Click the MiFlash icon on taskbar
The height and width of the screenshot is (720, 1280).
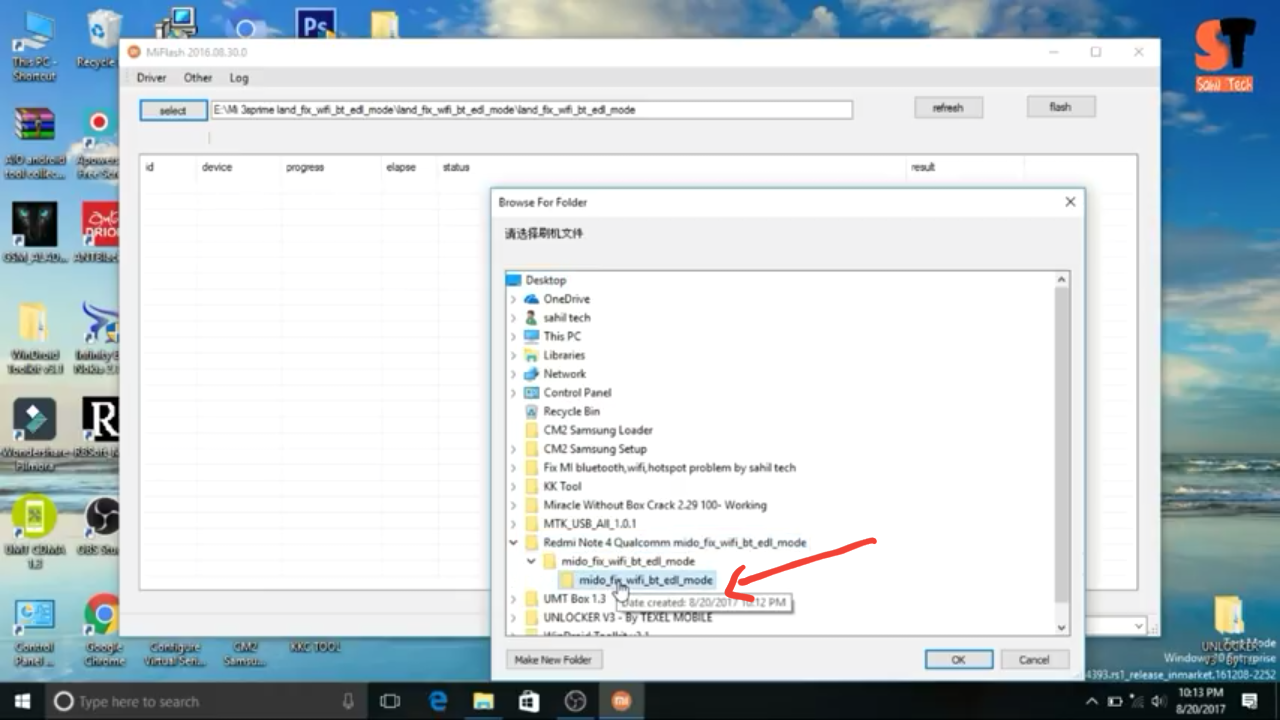[x=619, y=701]
